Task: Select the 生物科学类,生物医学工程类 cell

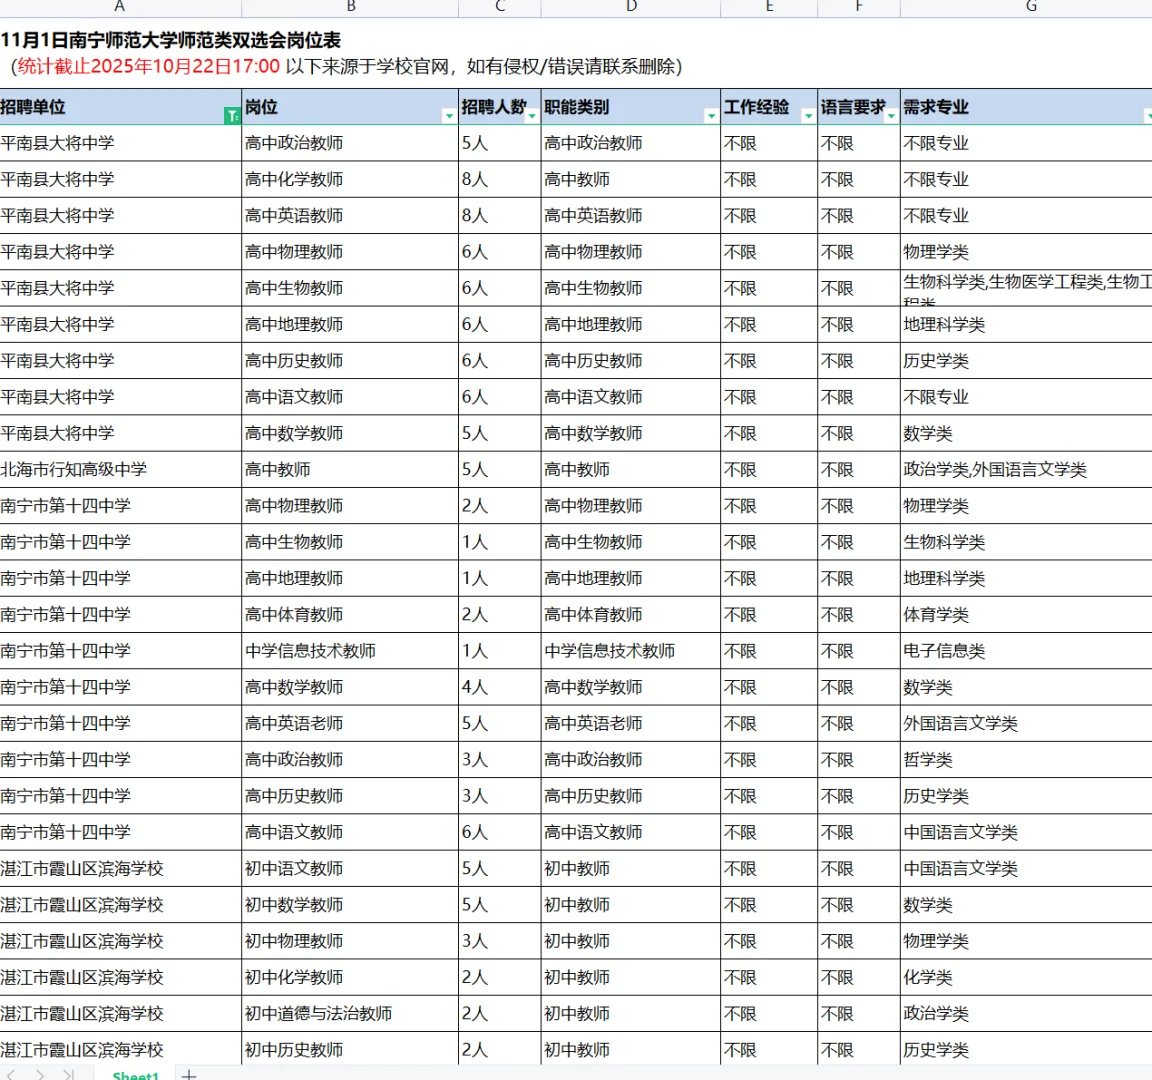Action: click(x=1026, y=288)
